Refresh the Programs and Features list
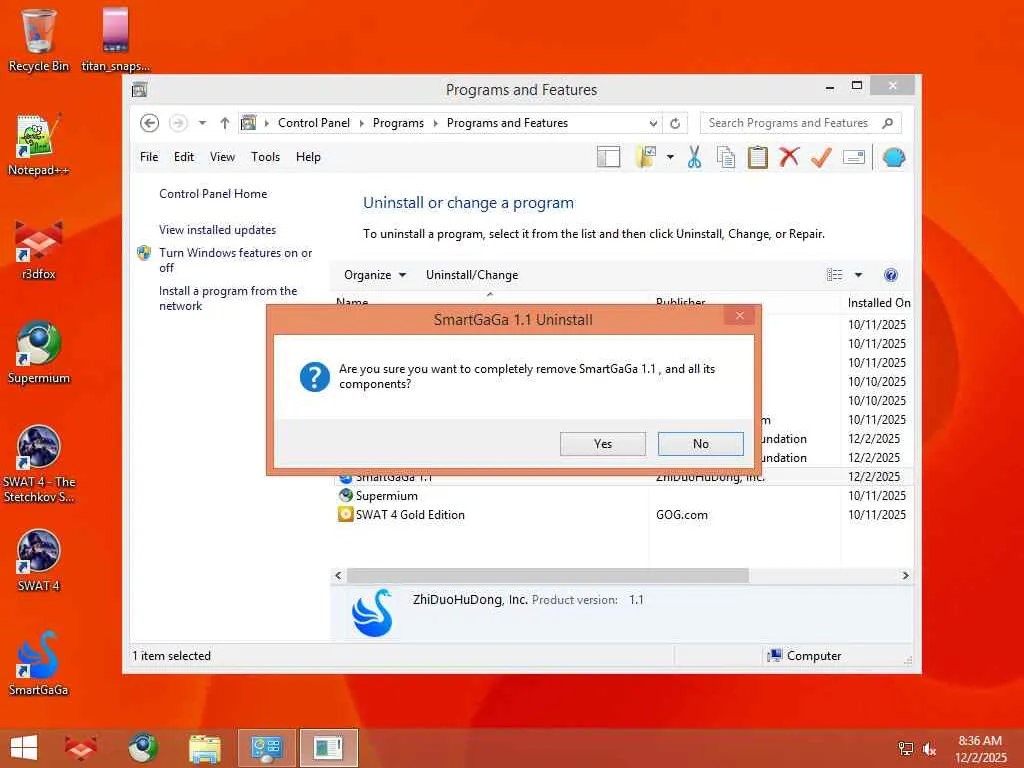 pyautogui.click(x=675, y=123)
